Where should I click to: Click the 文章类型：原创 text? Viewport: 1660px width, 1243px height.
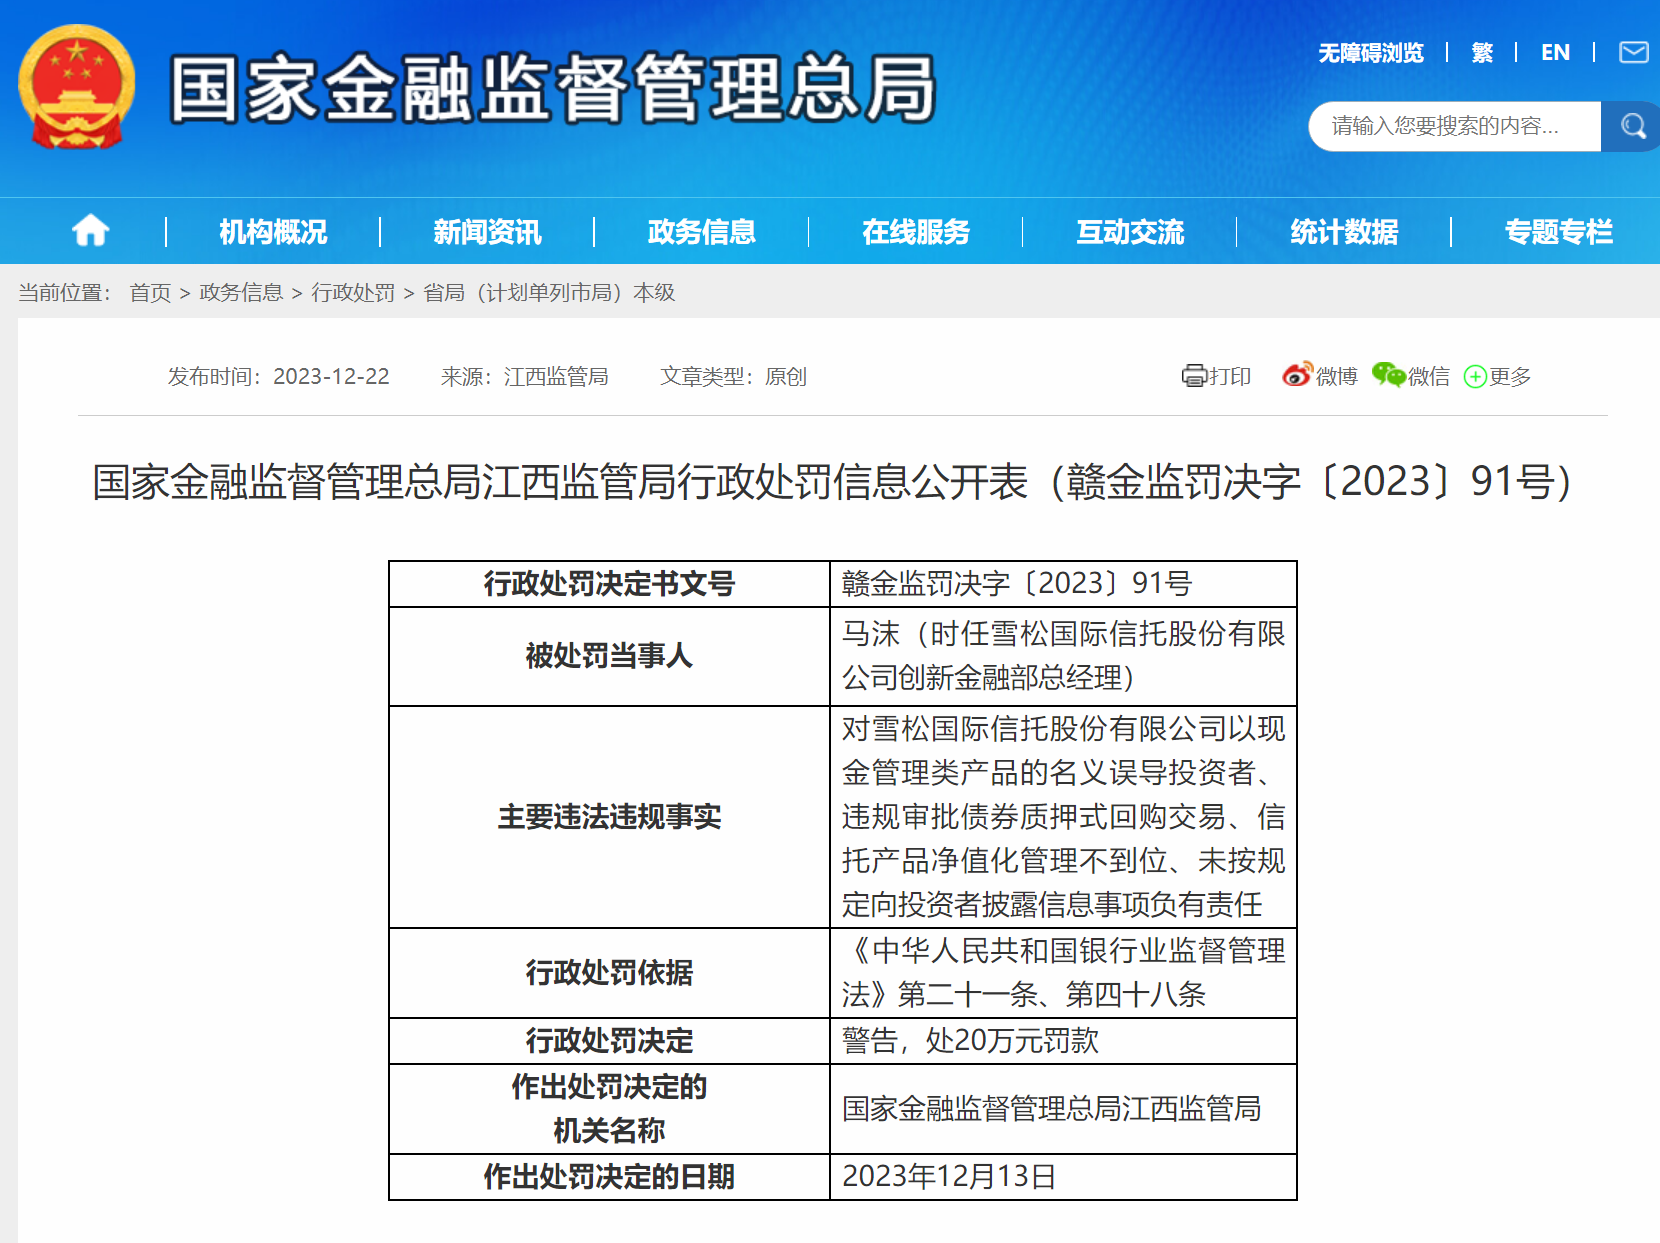(x=733, y=376)
